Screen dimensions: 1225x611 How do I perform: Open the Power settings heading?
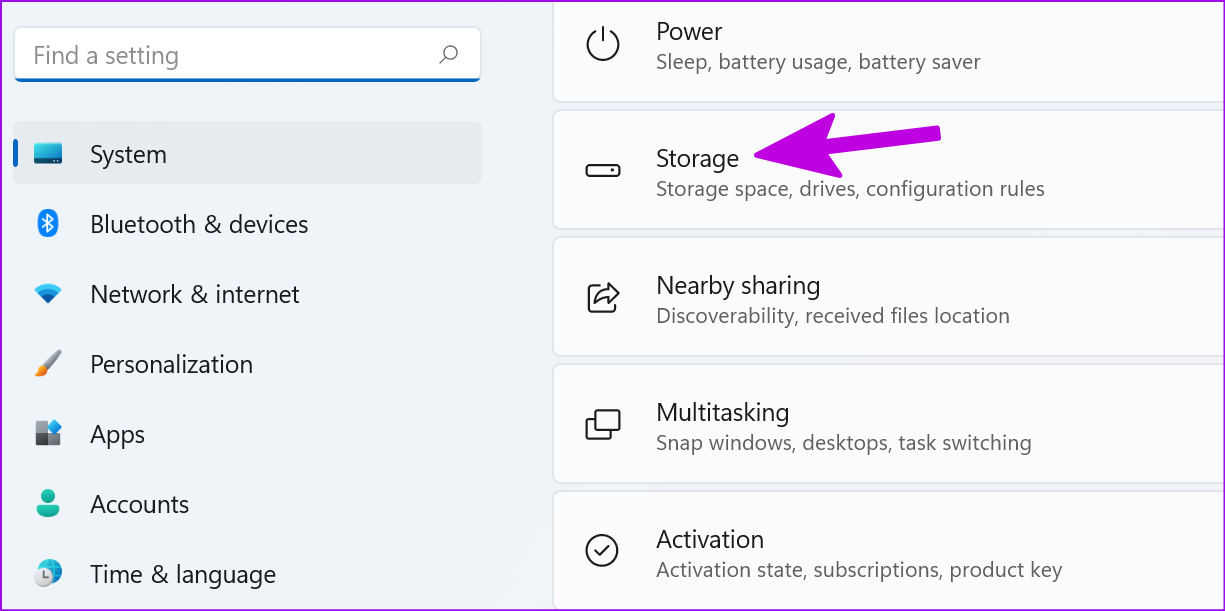[x=689, y=31]
